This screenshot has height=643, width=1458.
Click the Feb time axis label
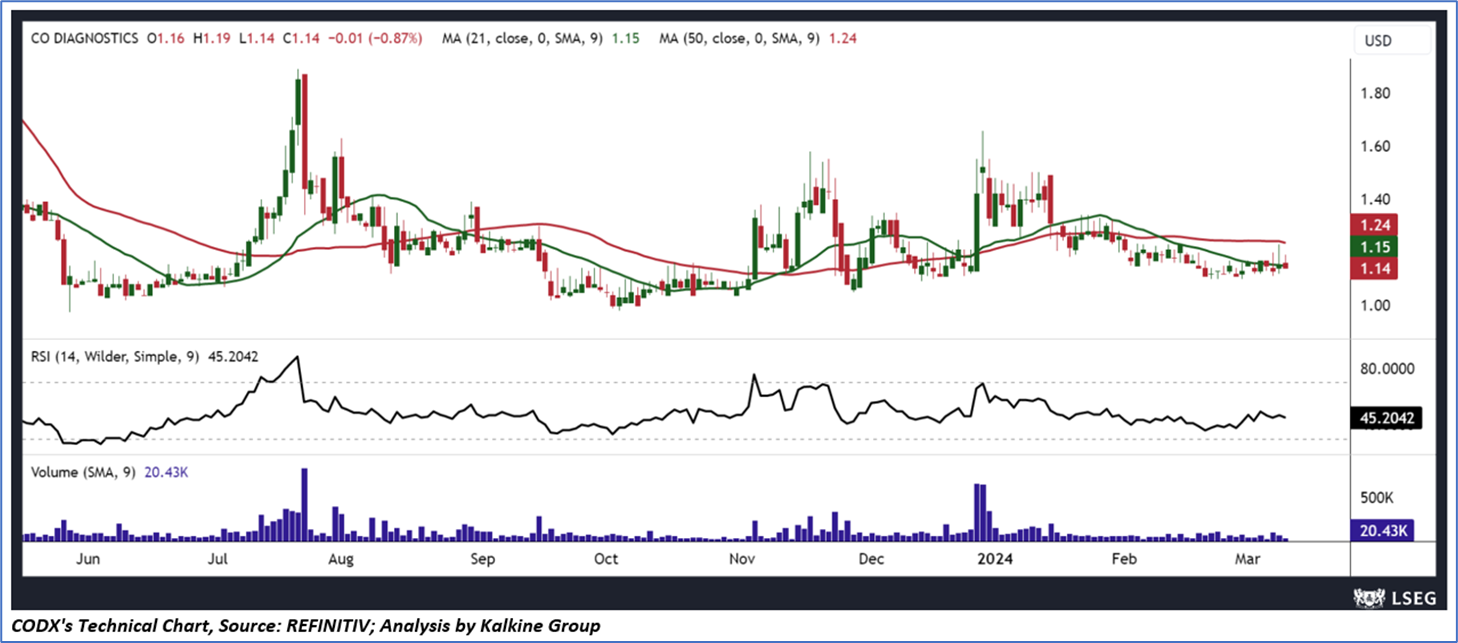1125,559
